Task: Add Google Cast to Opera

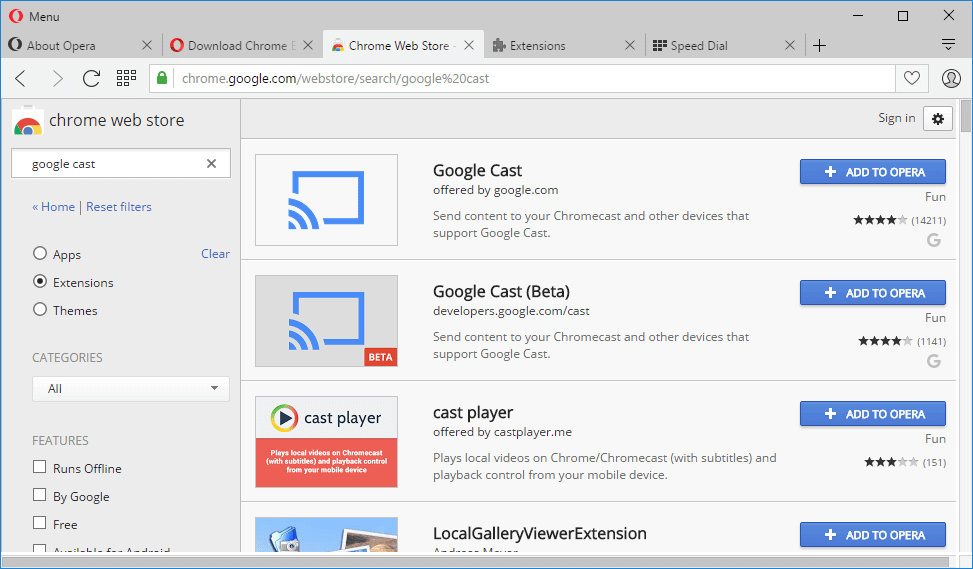Action: coord(872,172)
